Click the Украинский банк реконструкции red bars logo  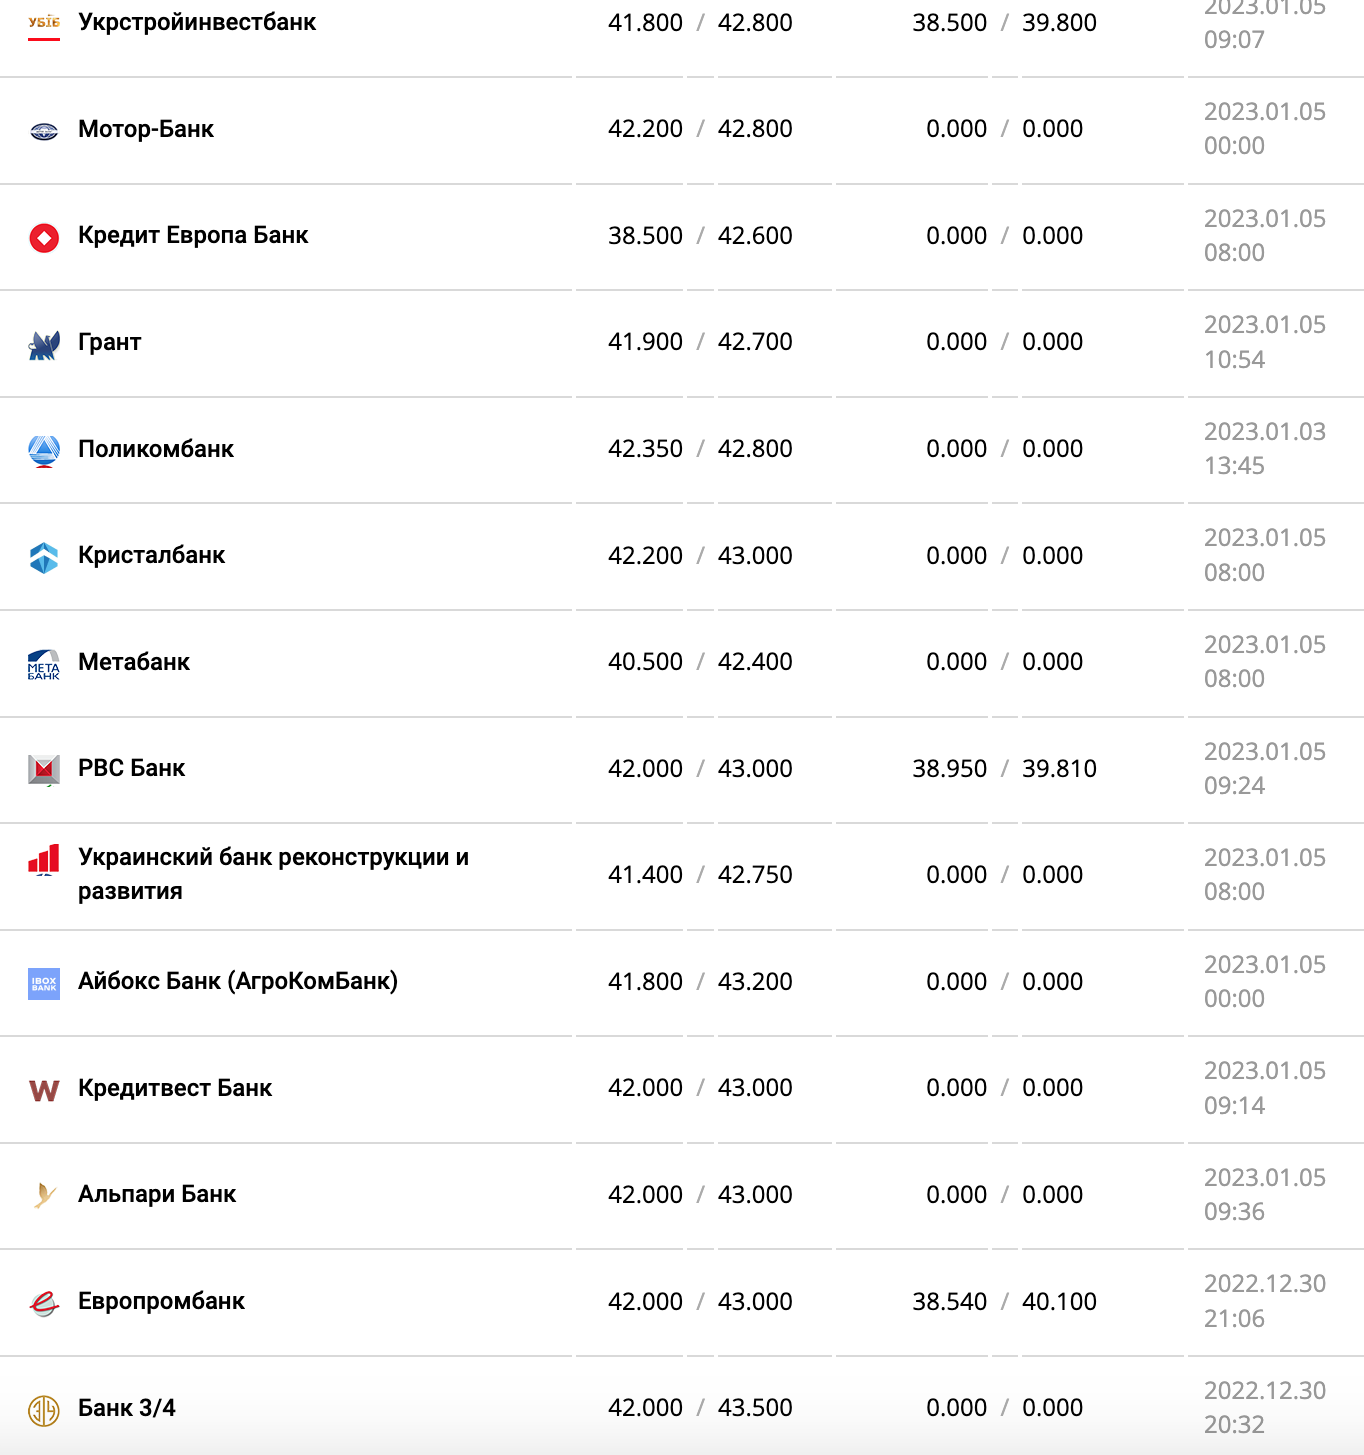(44, 860)
